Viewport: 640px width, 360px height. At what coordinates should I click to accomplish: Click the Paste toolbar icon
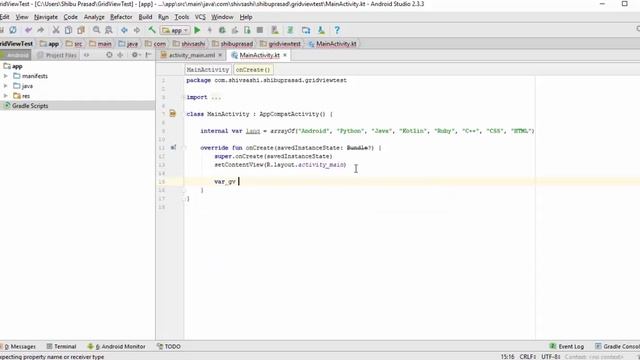click(x=81, y=30)
